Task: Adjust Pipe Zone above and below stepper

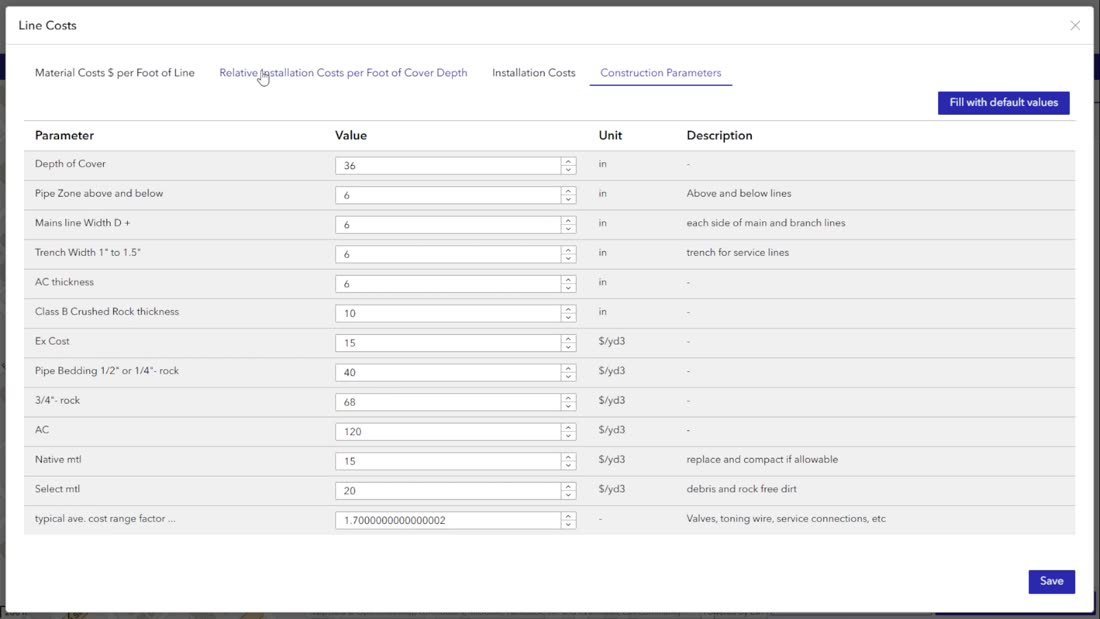Action: 568,195
